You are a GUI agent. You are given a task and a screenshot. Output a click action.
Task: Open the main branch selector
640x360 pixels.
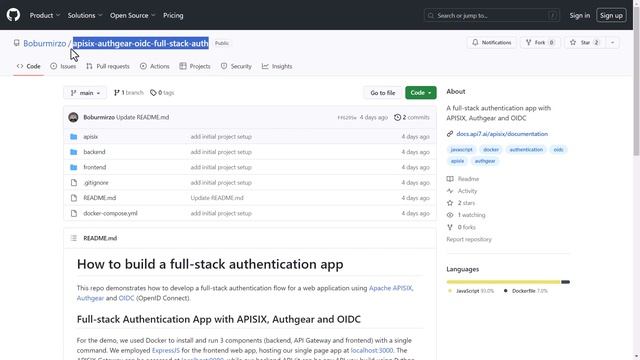click(x=85, y=93)
